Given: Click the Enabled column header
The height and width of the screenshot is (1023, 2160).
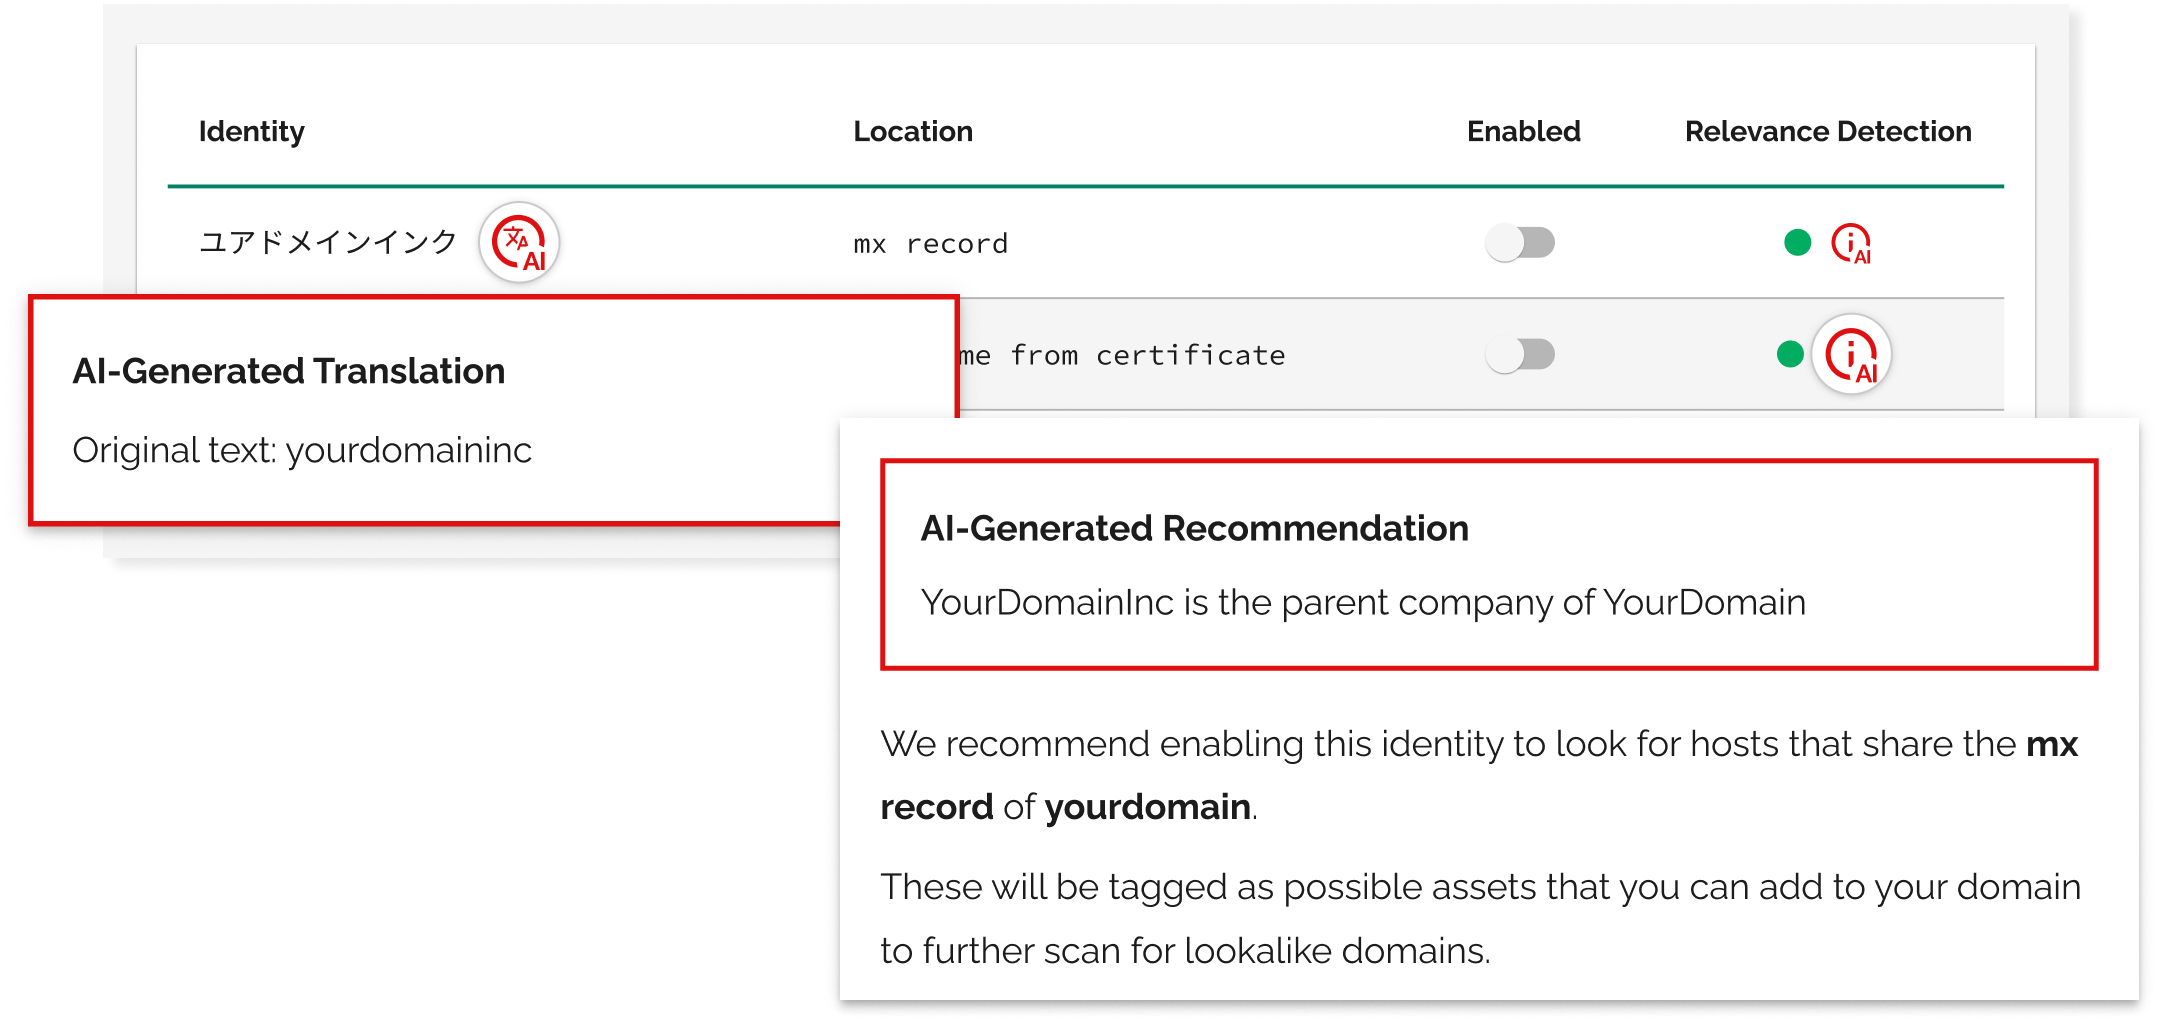Looking at the screenshot, I should click(x=1524, y=132).
